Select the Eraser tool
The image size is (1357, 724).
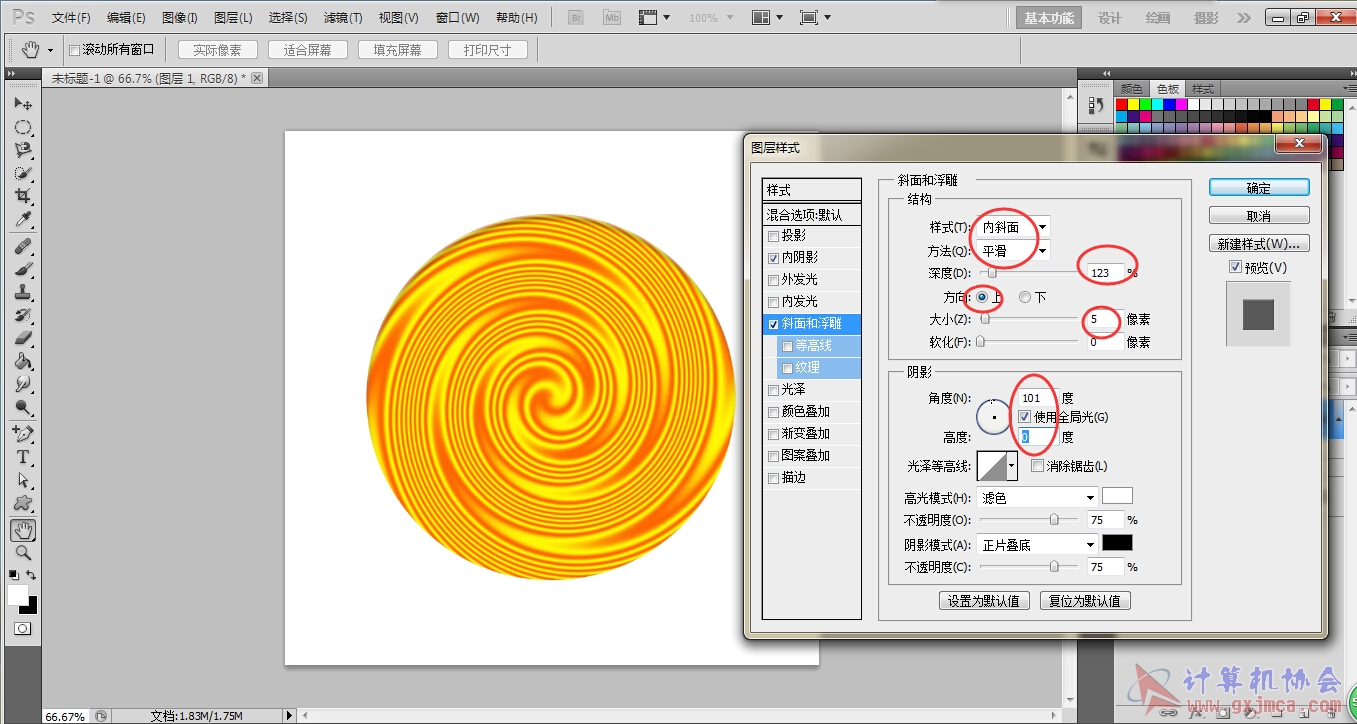(x=23, y=338)
